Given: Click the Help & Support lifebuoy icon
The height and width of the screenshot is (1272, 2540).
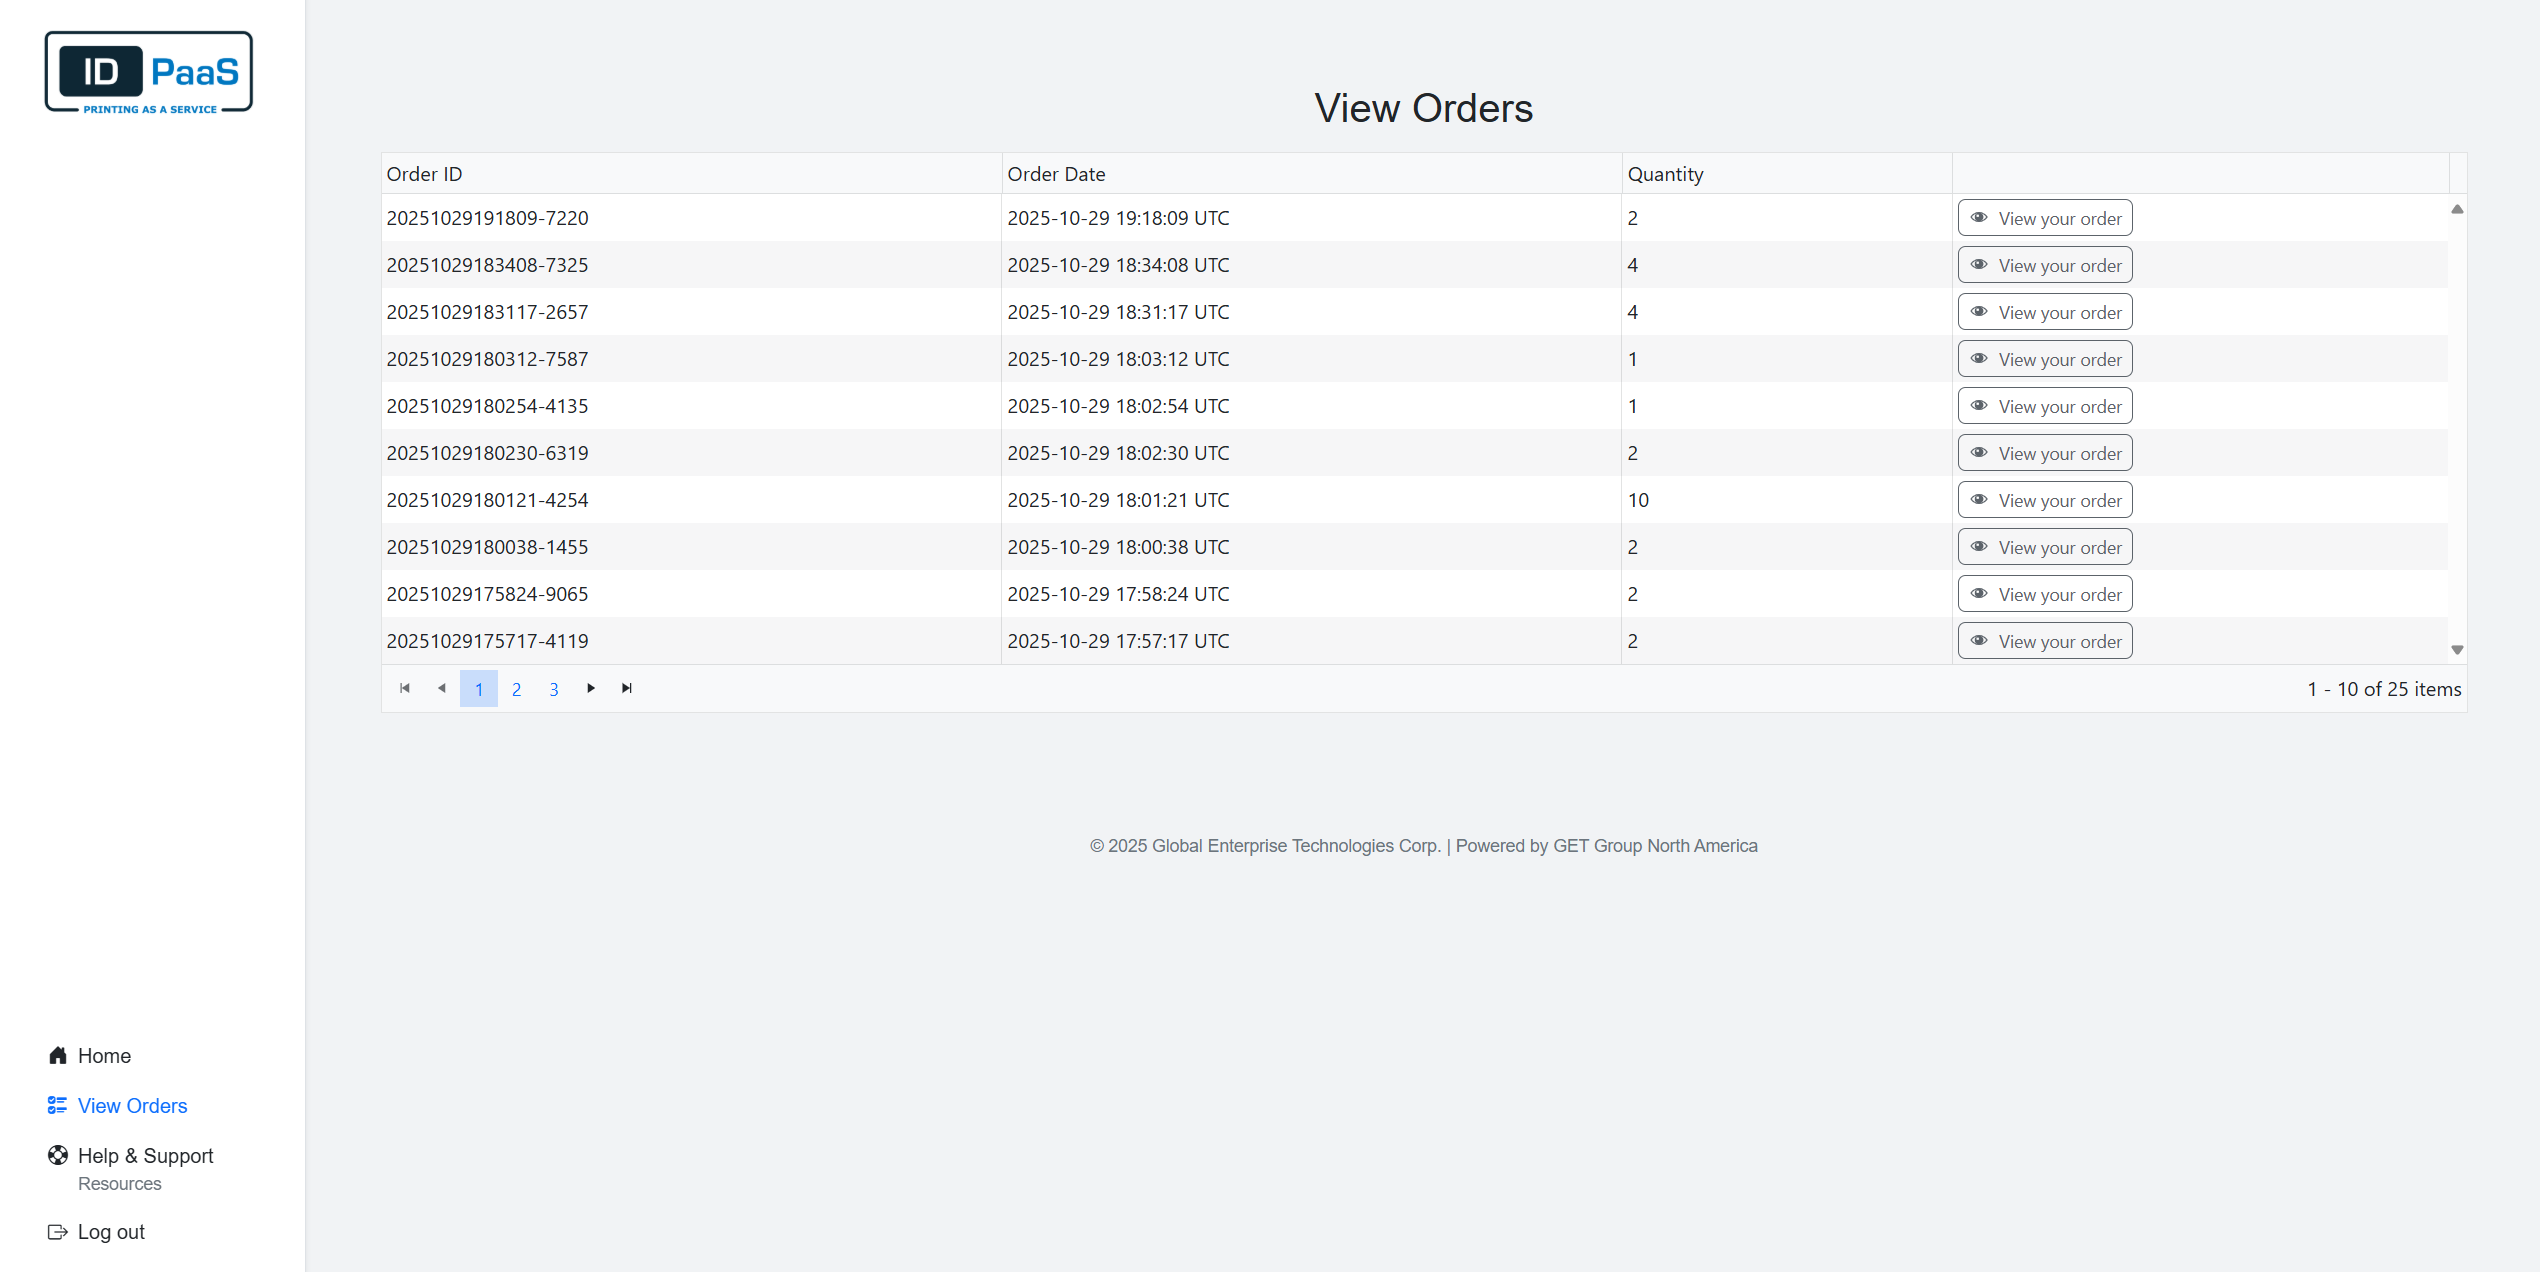Looking at the screenshot, I should coord(58,1155).
